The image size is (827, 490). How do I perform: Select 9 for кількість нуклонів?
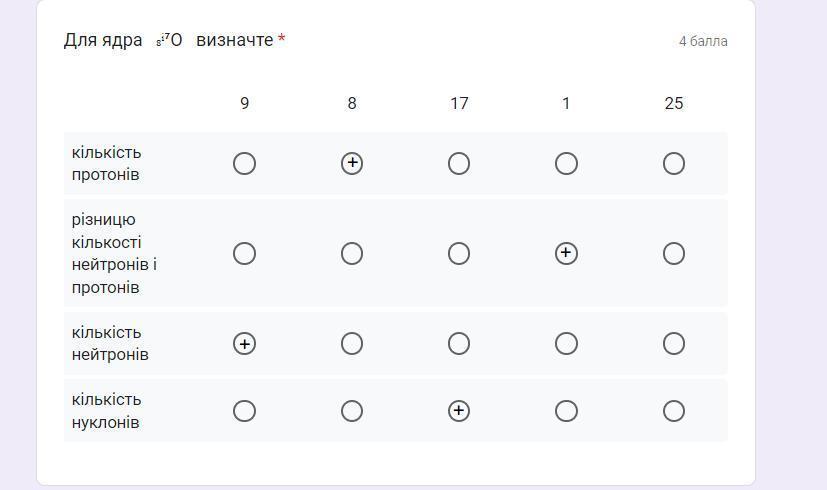click(244, 411)
